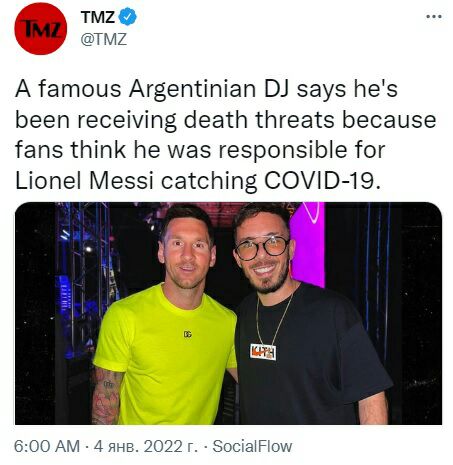Click the red TMZ profile avatar
453x465 pixels.
[40, 29]
